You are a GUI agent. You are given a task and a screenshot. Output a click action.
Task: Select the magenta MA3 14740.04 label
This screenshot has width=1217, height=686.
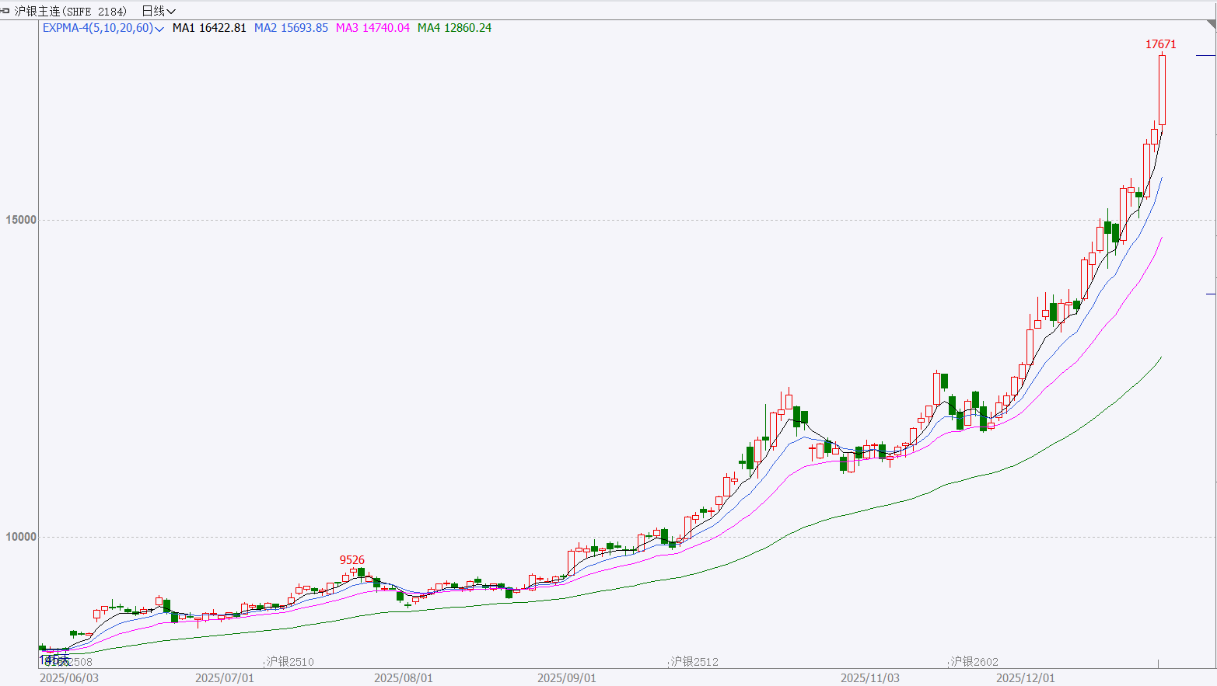pyautogui.click(x=372, y=28)
